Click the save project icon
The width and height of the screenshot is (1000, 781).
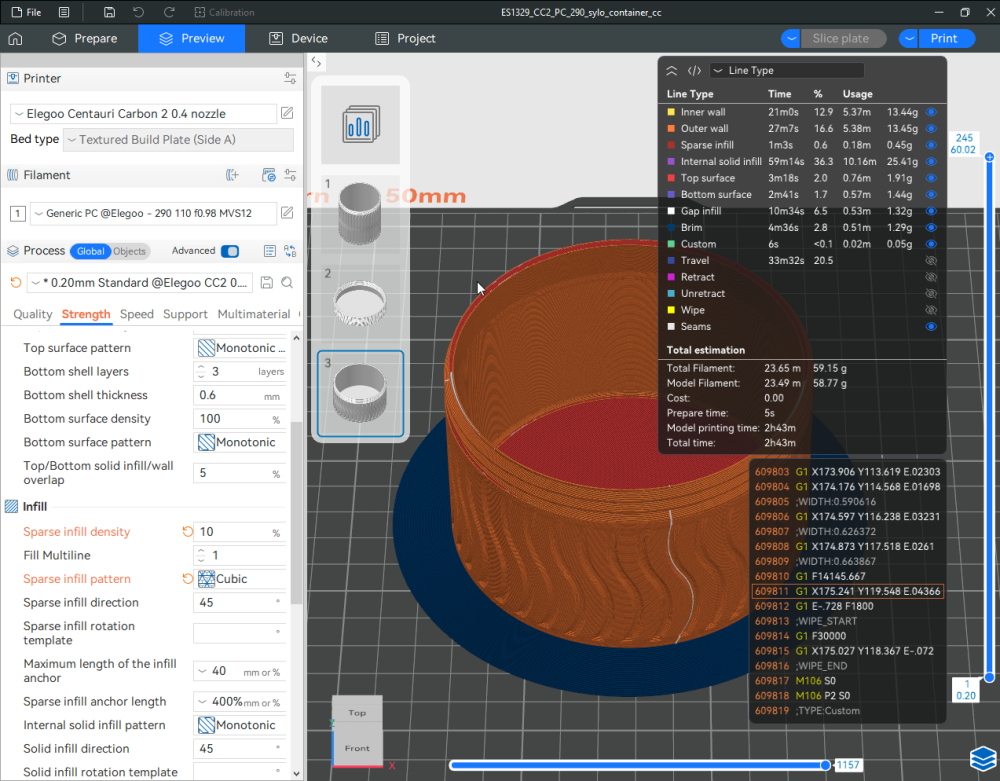click(x=109, y=12)
